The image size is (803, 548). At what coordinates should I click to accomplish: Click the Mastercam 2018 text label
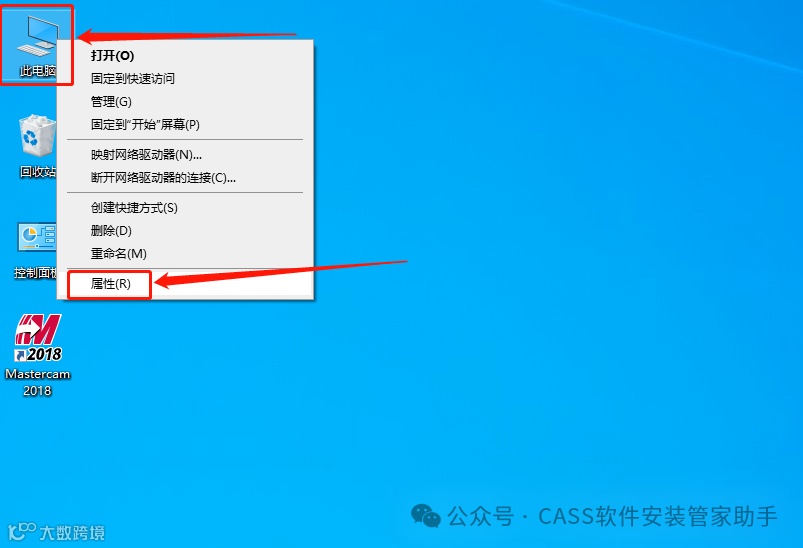pyautogui.click(x=37, y=382)
